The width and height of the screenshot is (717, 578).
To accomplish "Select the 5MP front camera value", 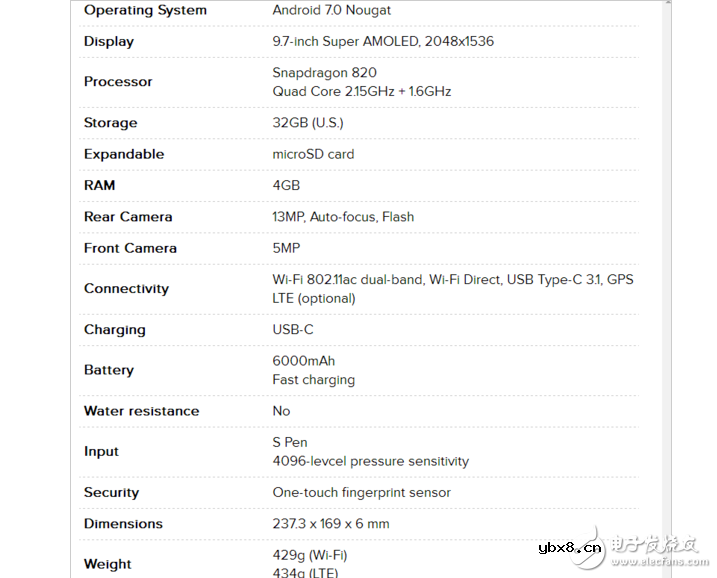I will coord(286,248).
